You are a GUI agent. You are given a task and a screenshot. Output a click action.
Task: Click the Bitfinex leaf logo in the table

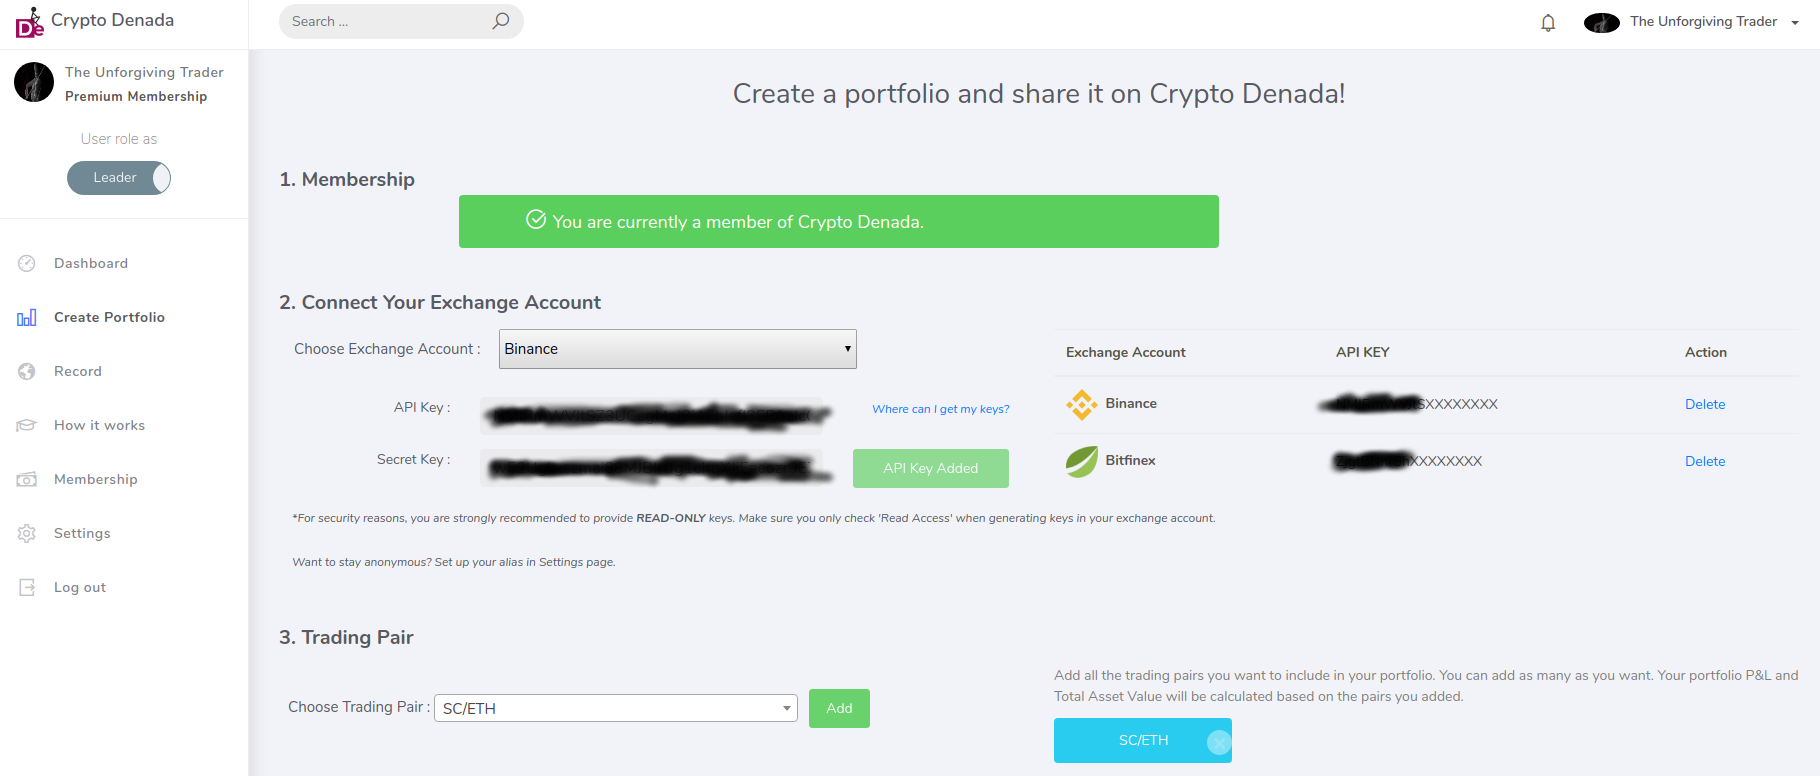click(x=1082, y=461)
